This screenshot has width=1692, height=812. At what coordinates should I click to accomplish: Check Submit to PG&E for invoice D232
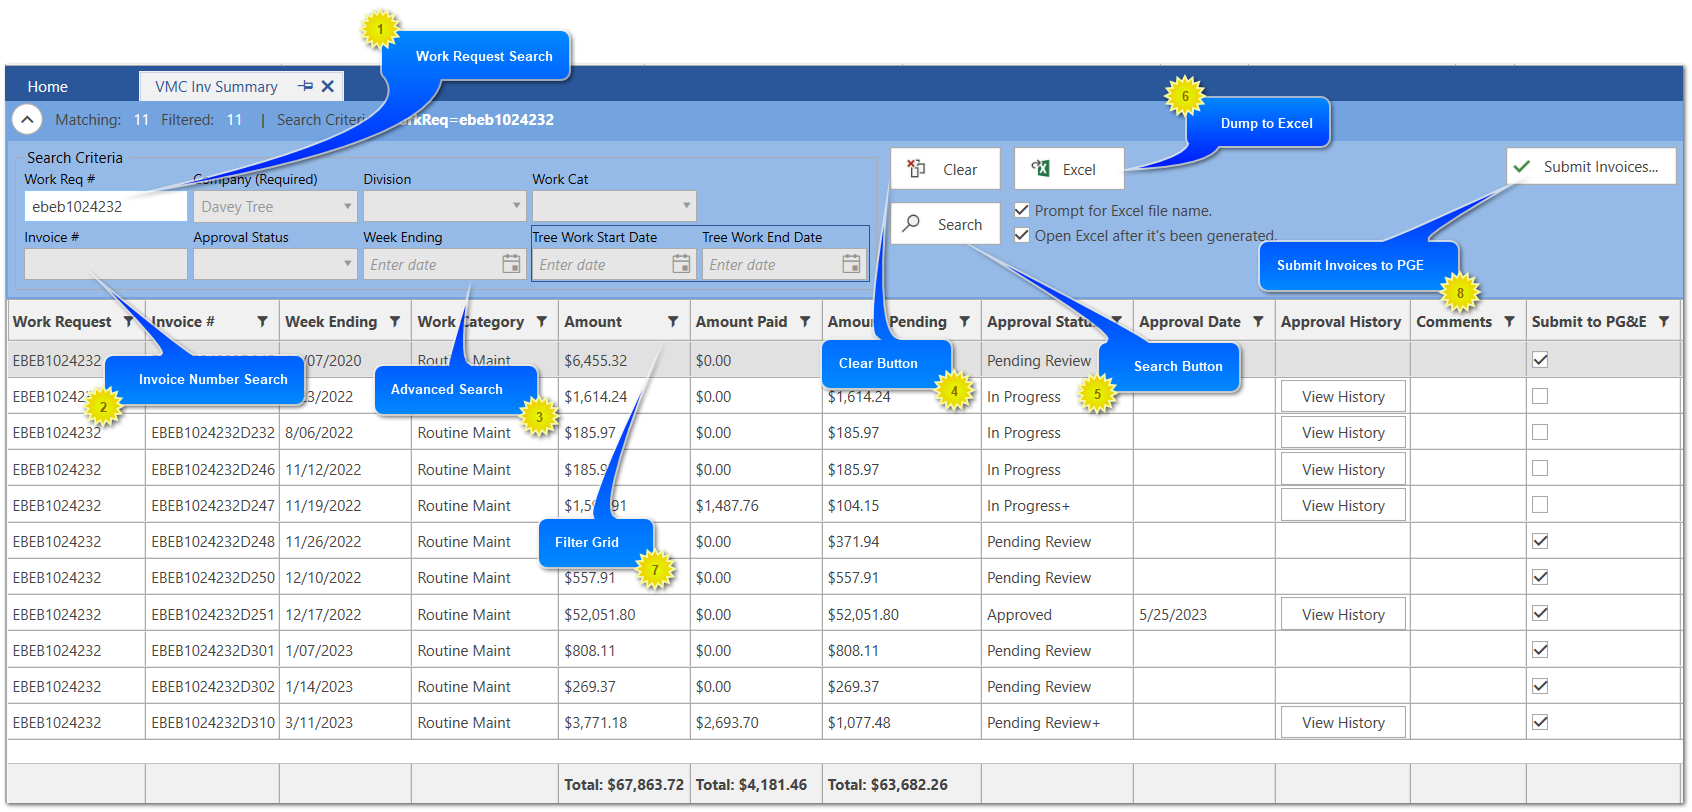(1540, 432)
